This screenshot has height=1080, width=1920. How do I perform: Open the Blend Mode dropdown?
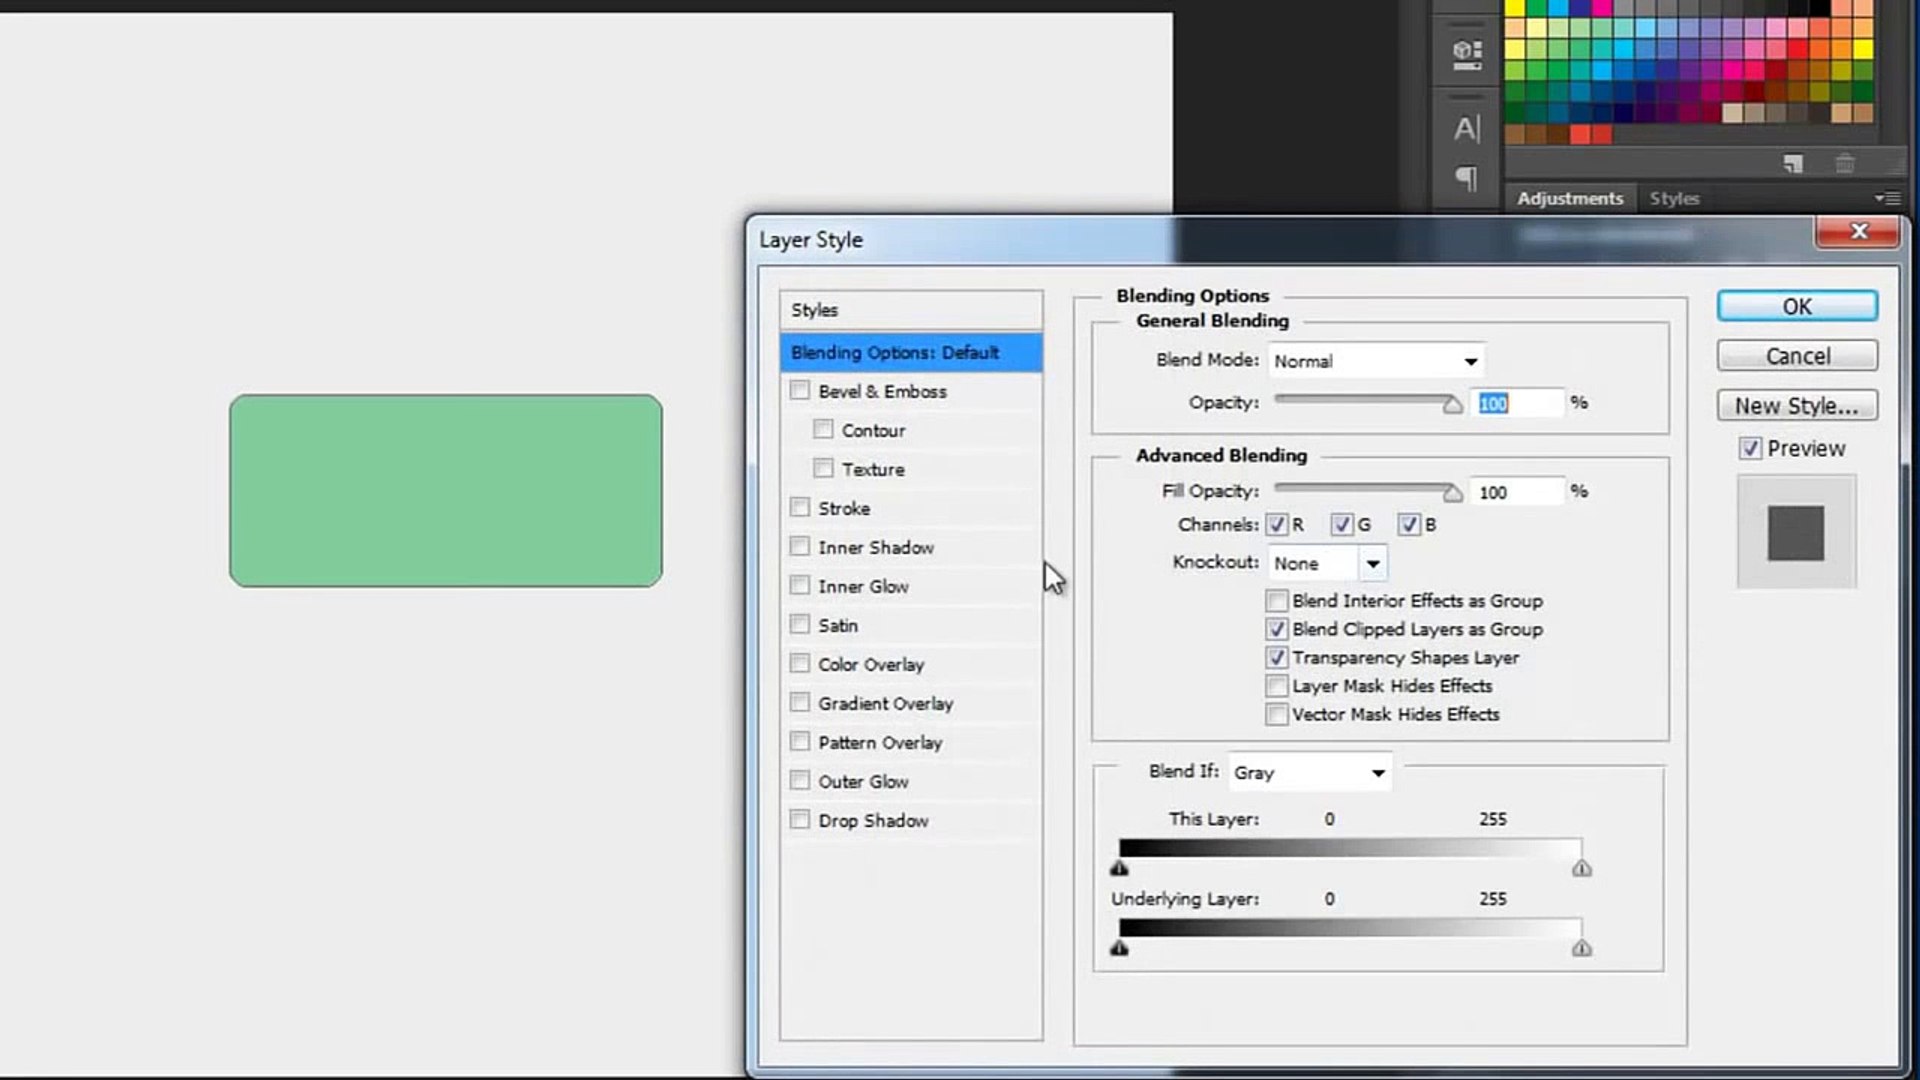1376,361
